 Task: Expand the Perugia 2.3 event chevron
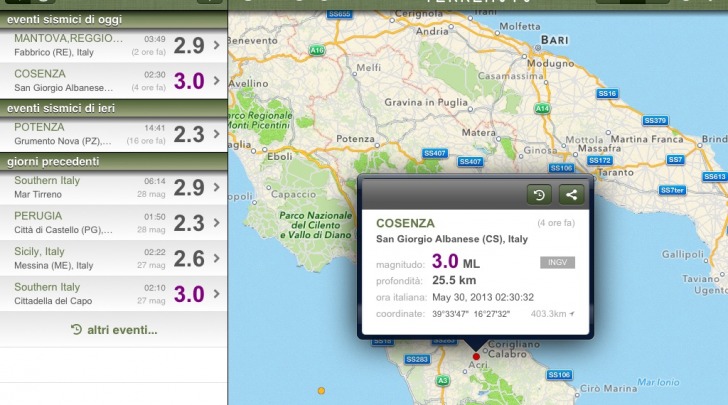tap(216, 222)
